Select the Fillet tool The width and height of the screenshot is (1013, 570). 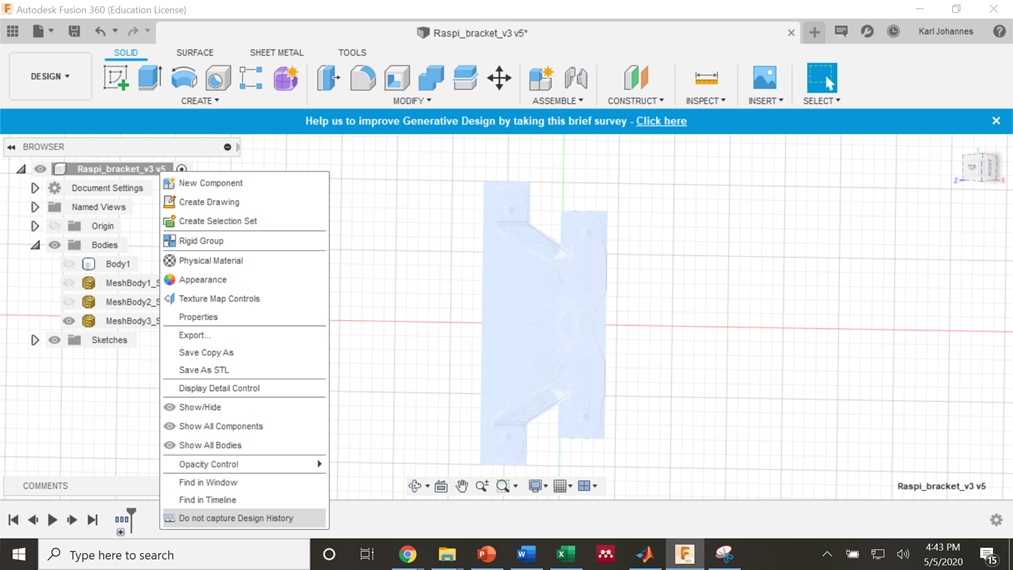click(x=362, y=78)
